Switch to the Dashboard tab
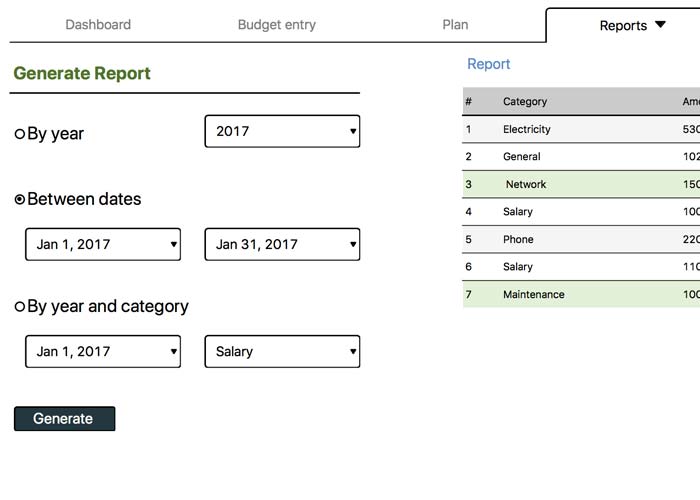 click(x=98, y=25)
